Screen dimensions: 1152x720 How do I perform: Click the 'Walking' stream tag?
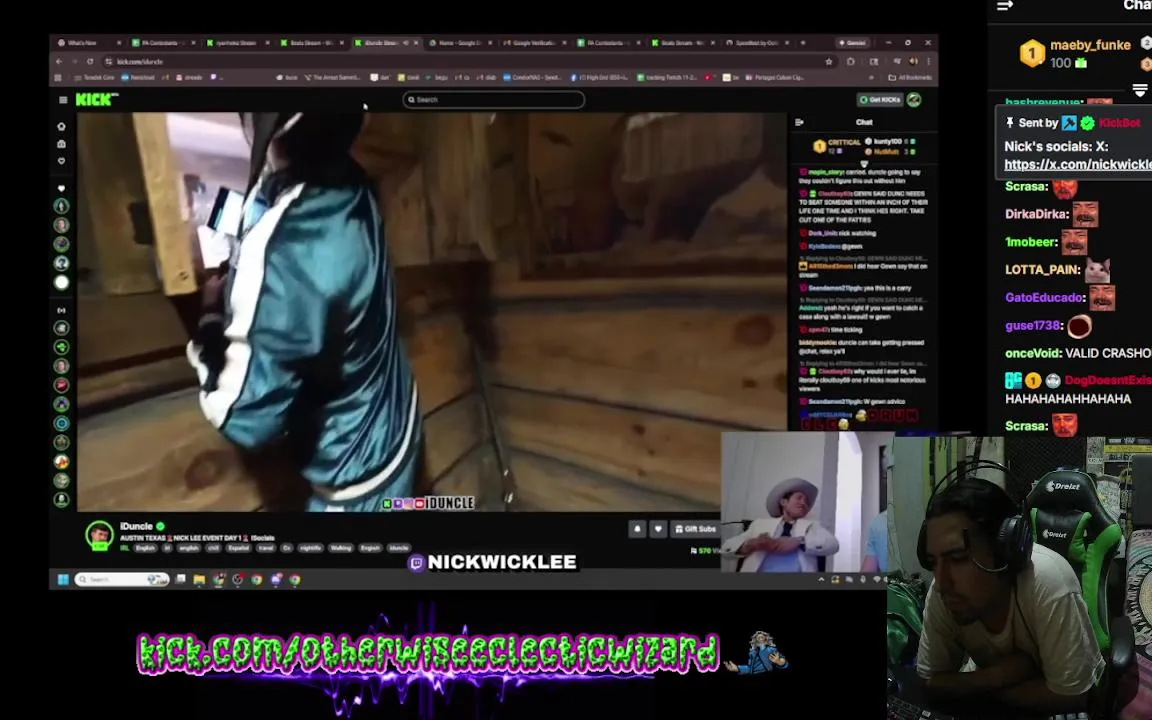[x=340, y=548]
